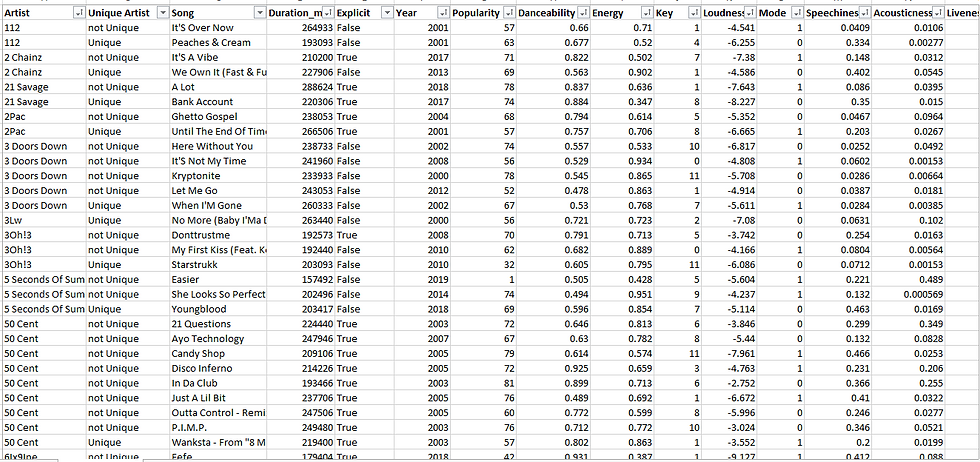Select the speechiness value 0.0409
Image resolution: width=980 pixels, height=462 pixels.
coord(837,28)
